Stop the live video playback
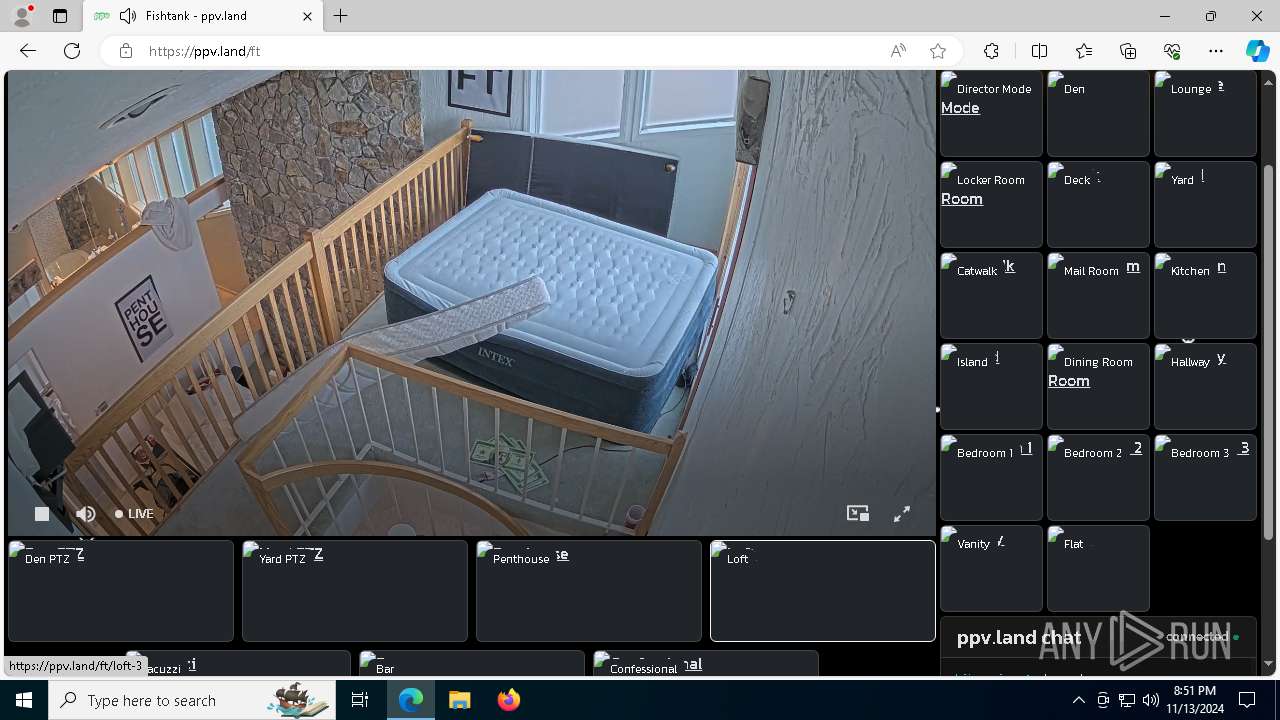 [42, 514]
